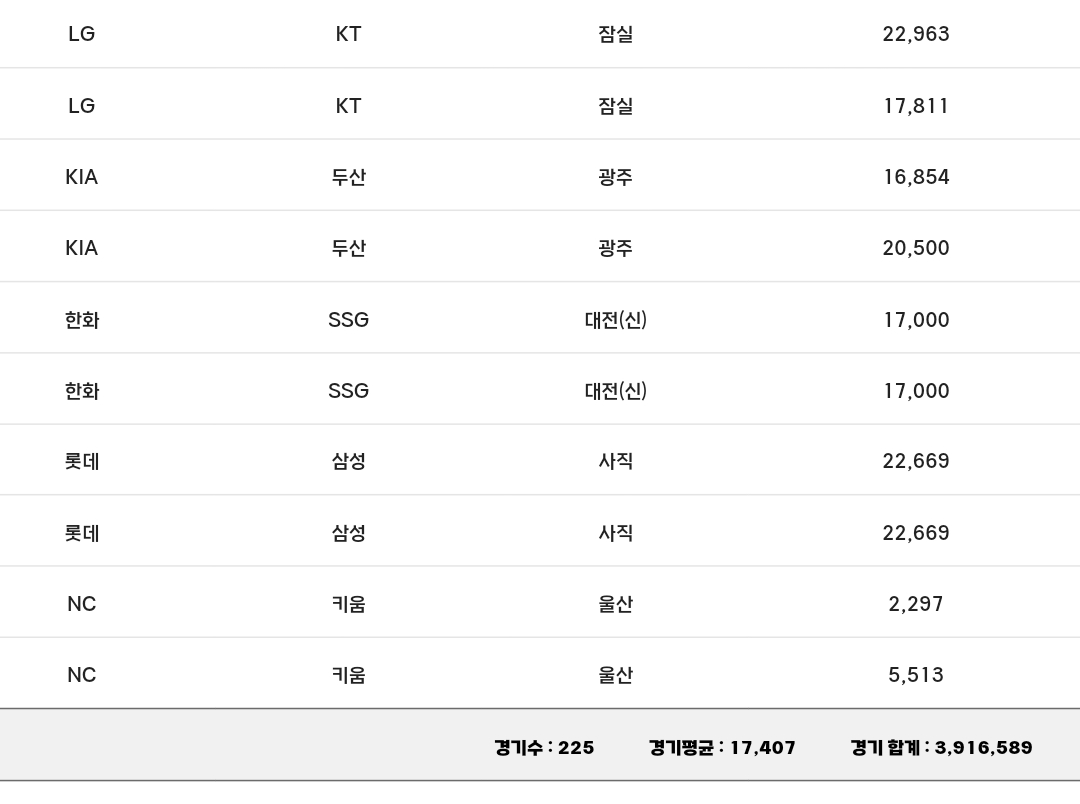Select 광주 in the 16,854 attendance row
Image resolution: width=1080 pixels, height=804 pixels.
coord(616,177)
